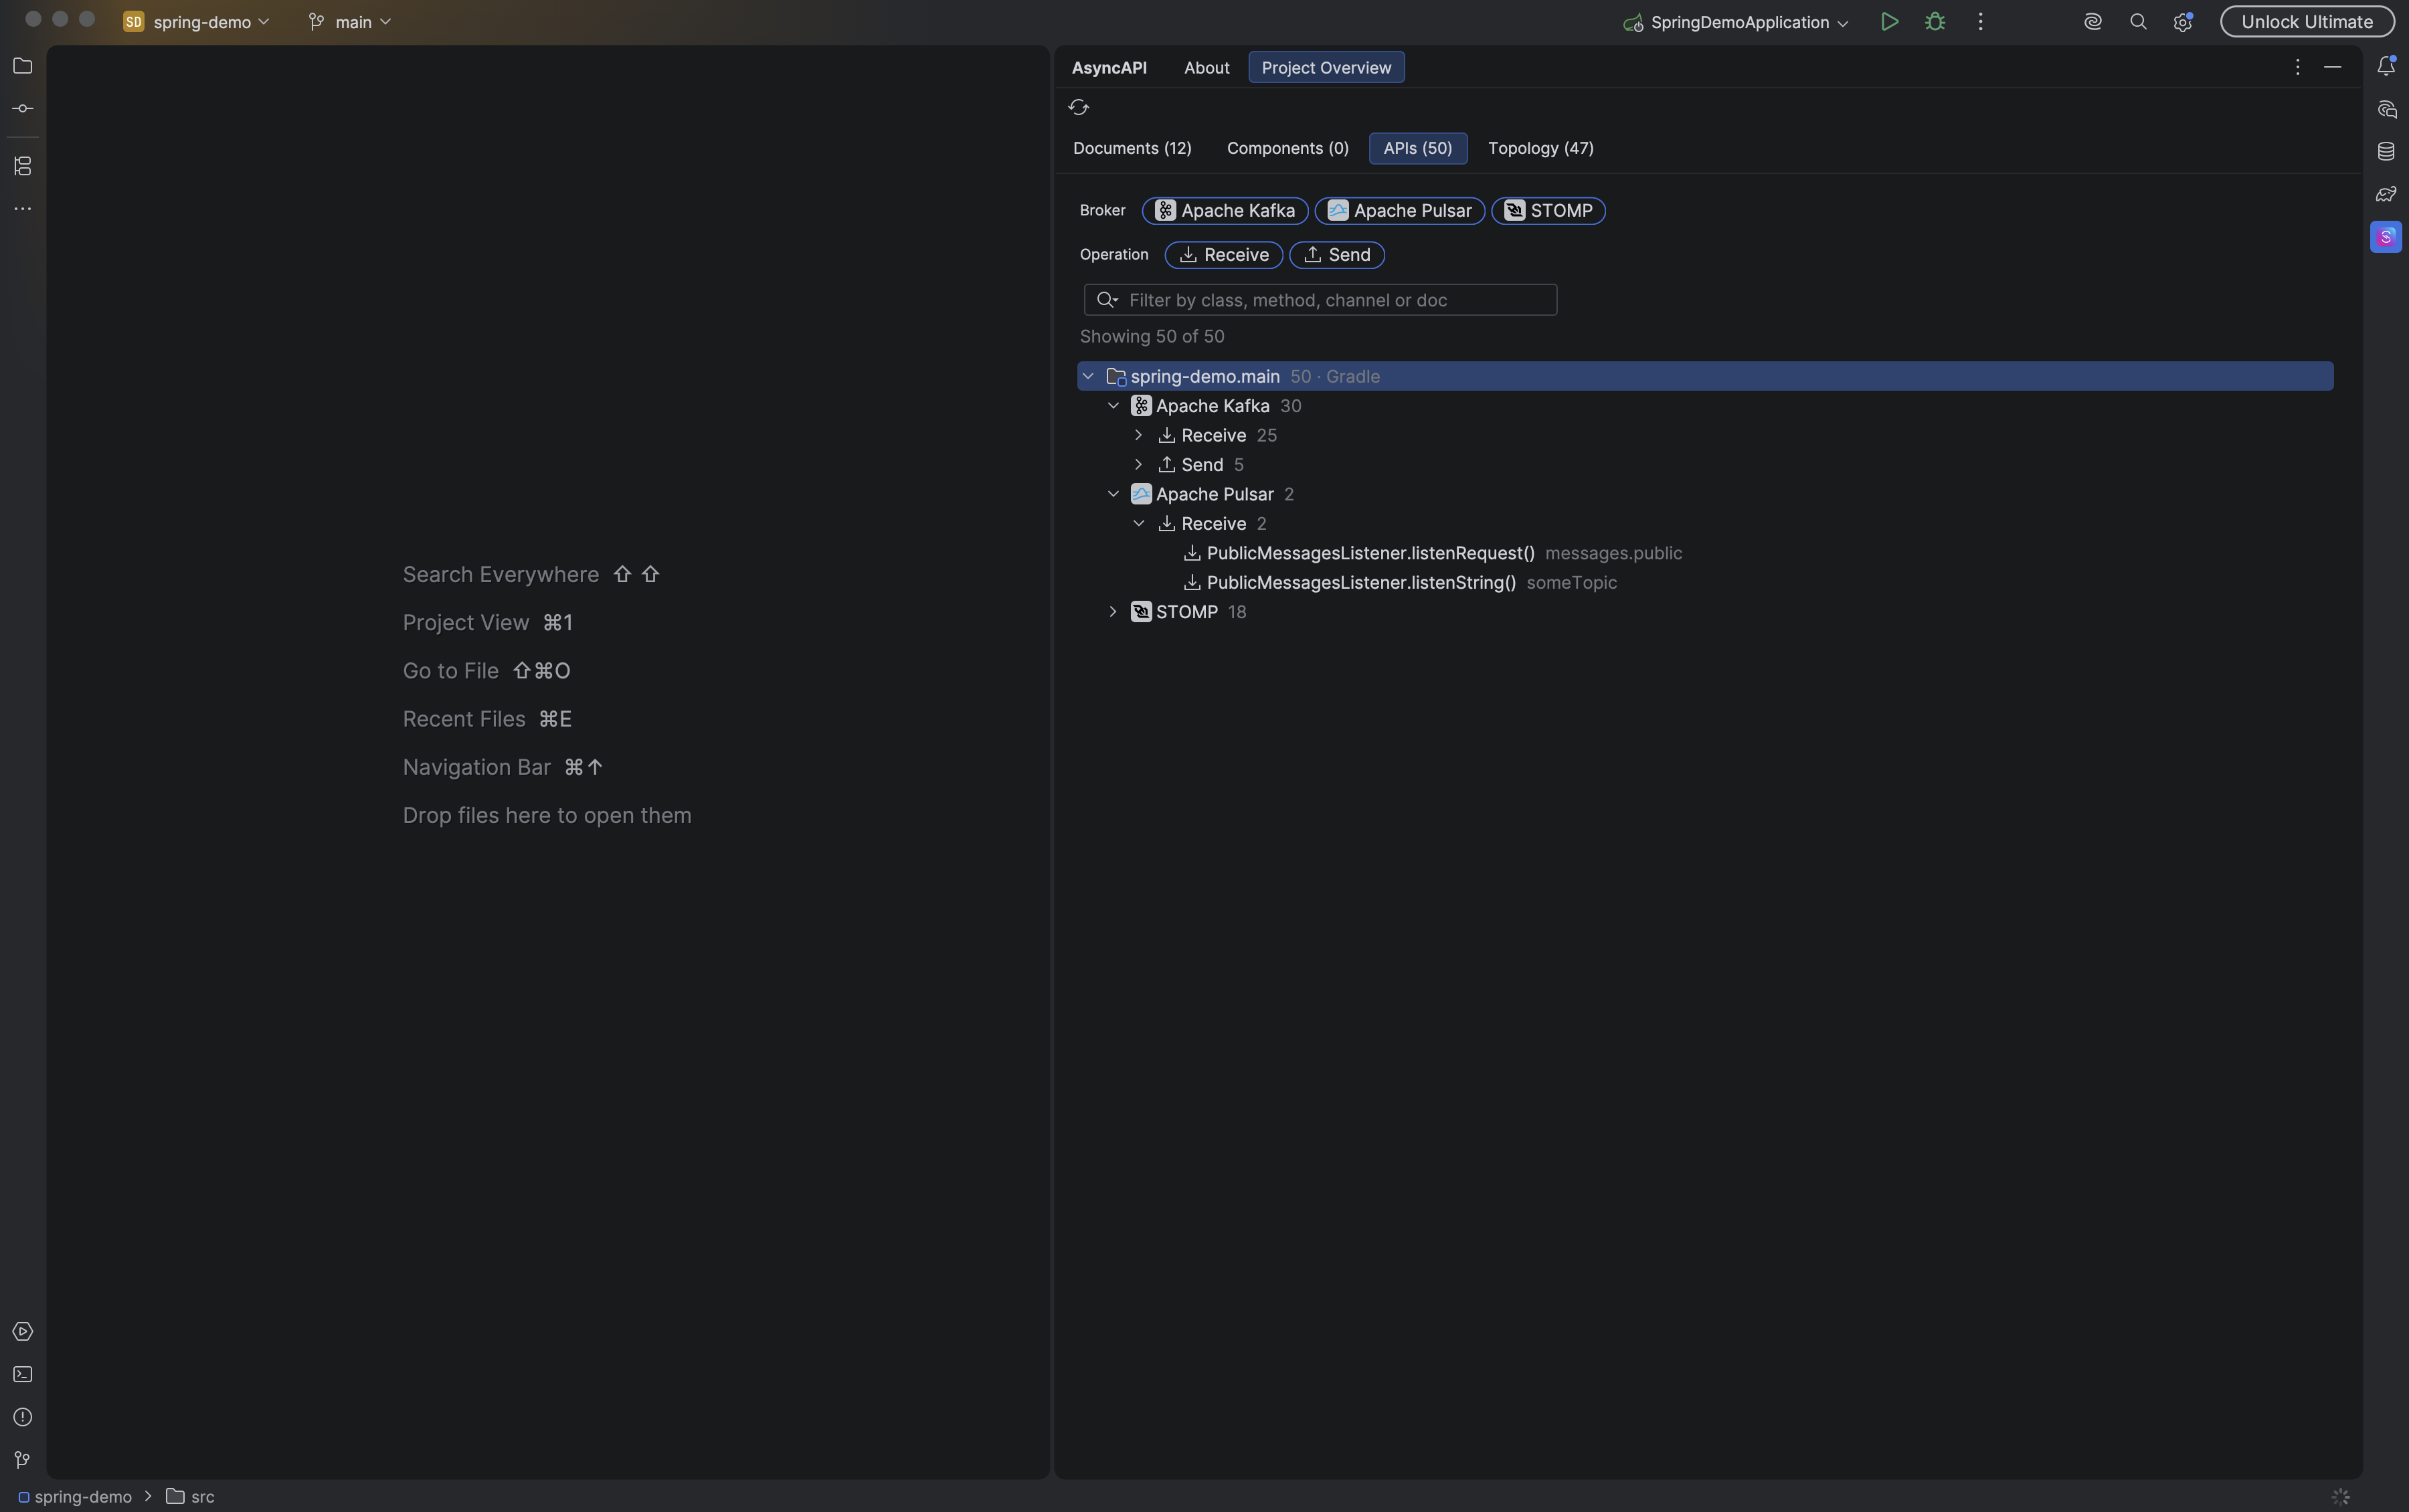Click the background tasks spinner in status bar

(2340, 1497)
